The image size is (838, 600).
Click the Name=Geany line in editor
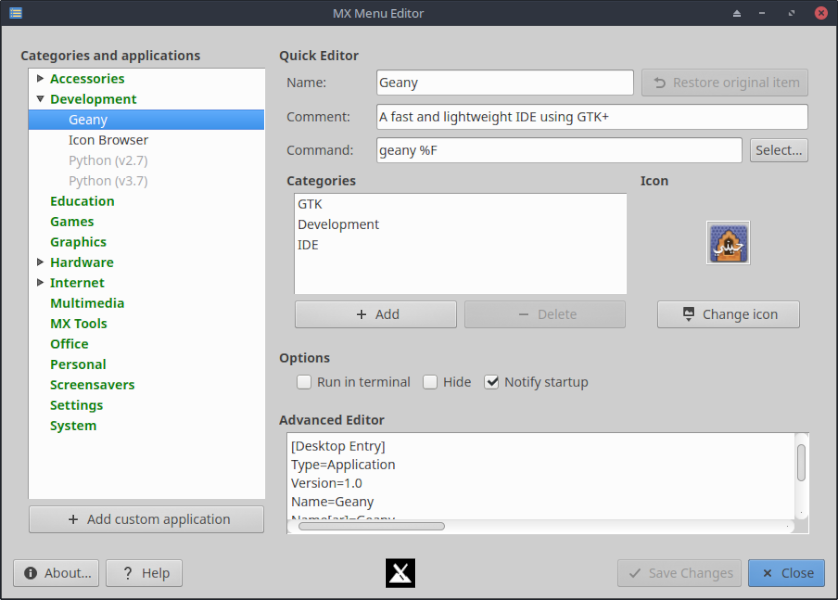click(332, 502)
